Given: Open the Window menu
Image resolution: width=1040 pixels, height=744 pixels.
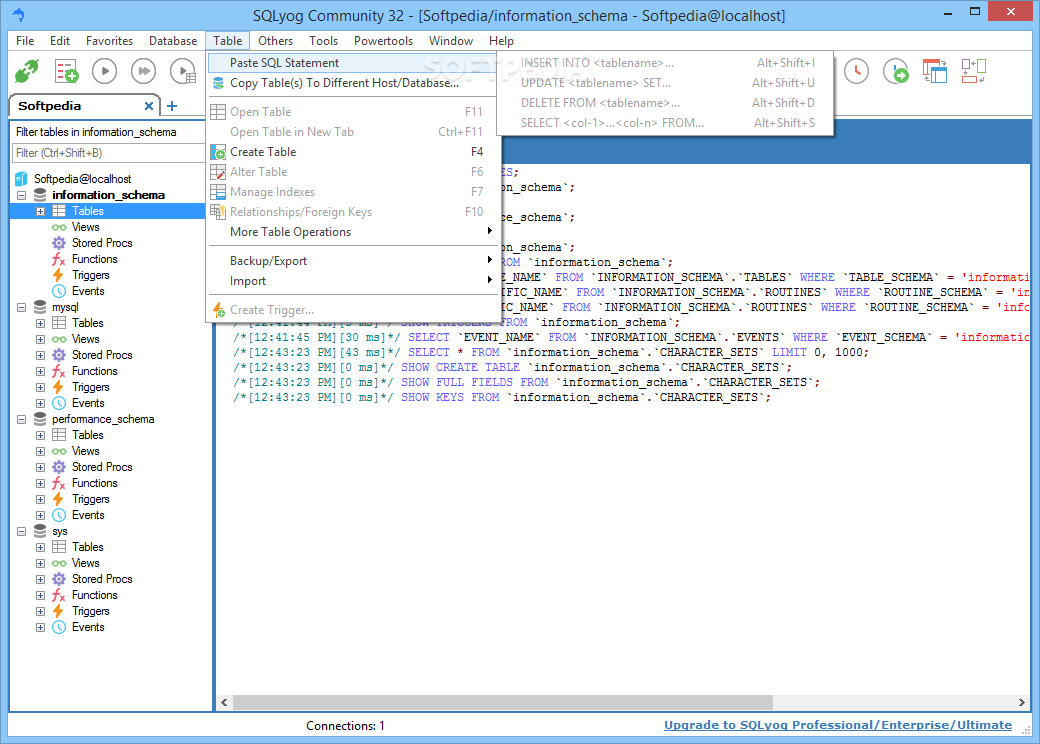Looking at the screenshot, I should coord(451,40).
